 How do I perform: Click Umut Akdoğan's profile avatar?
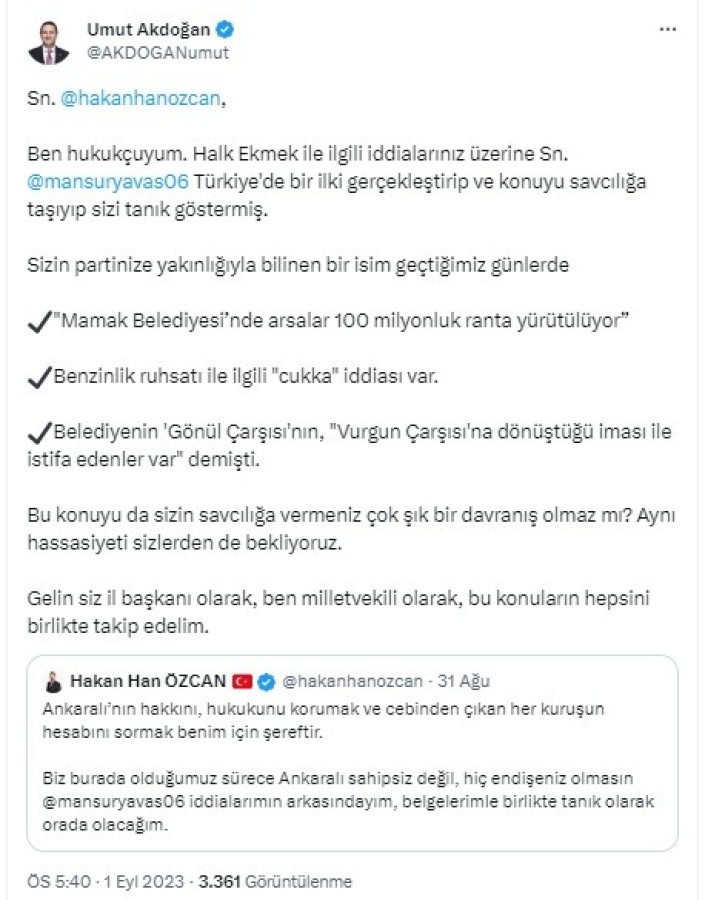(49, 43)
